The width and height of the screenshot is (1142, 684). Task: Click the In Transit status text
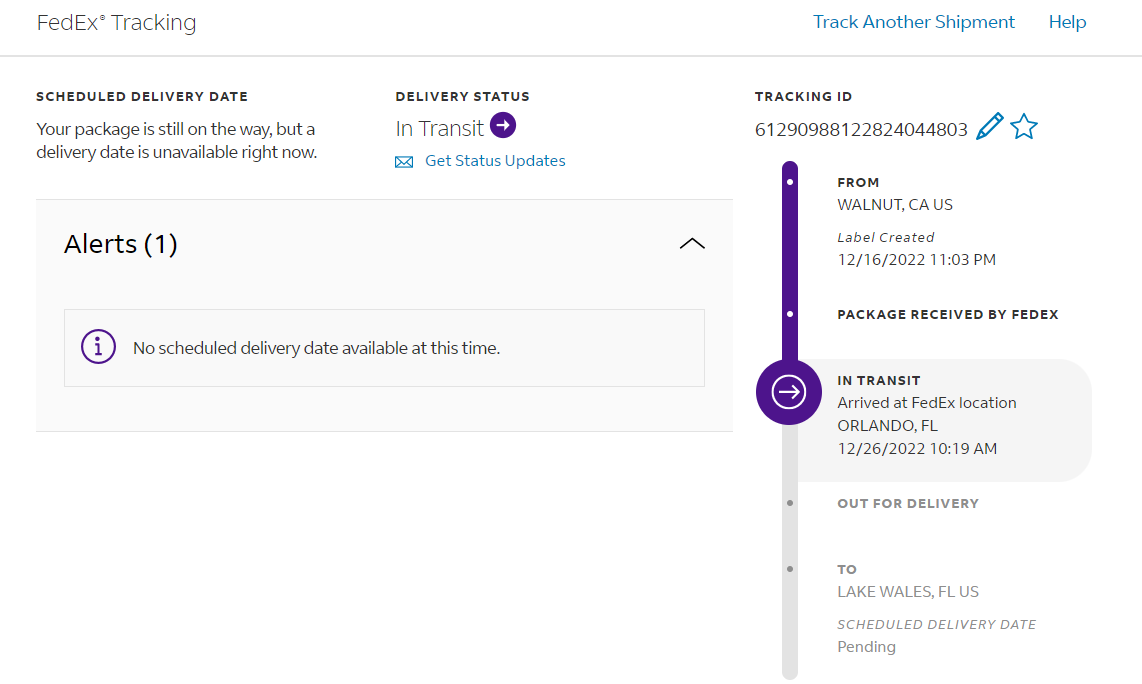point(439,128)
